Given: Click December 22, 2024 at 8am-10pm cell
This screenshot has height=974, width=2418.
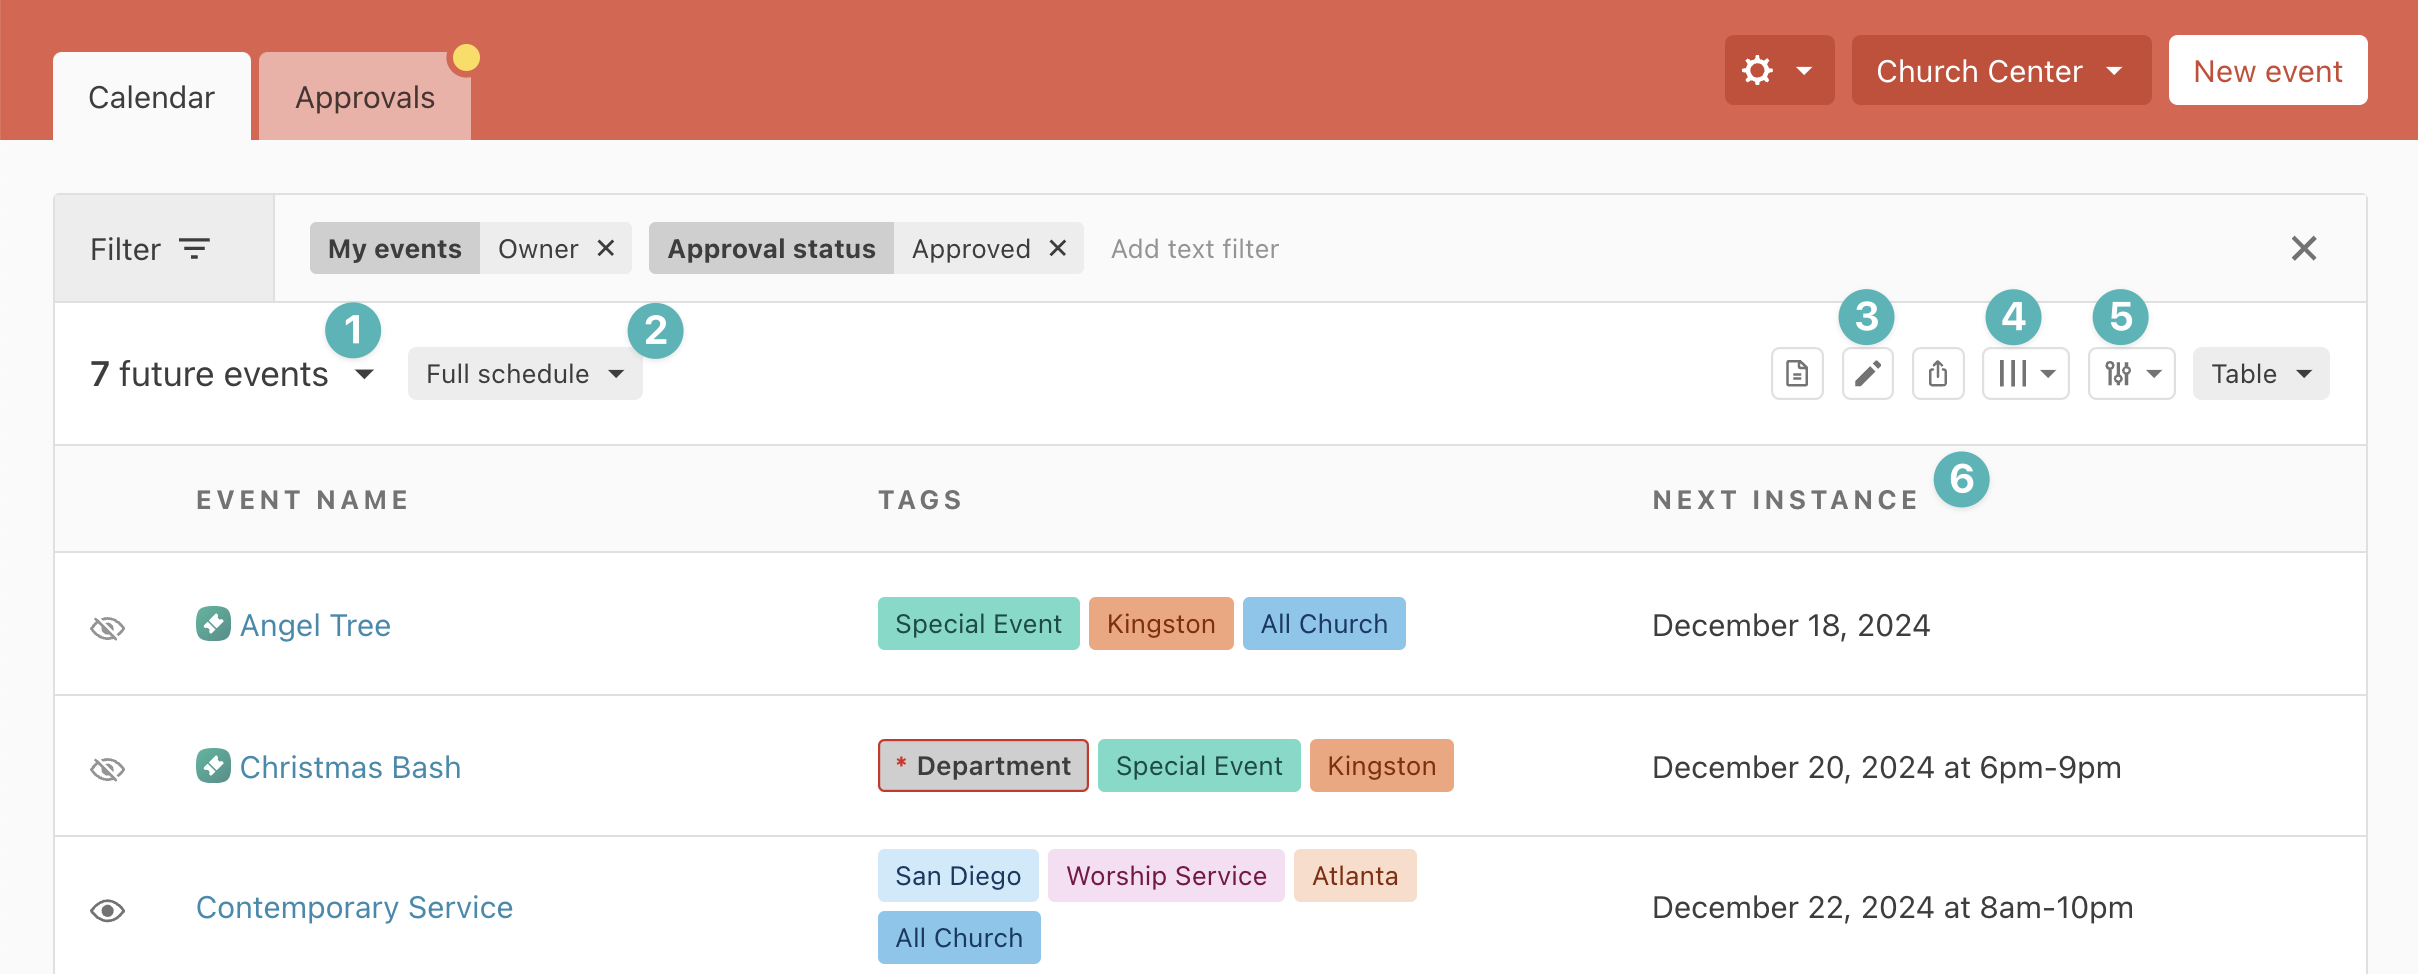Looking at the screenshot, I should (x=1892, y=907).
